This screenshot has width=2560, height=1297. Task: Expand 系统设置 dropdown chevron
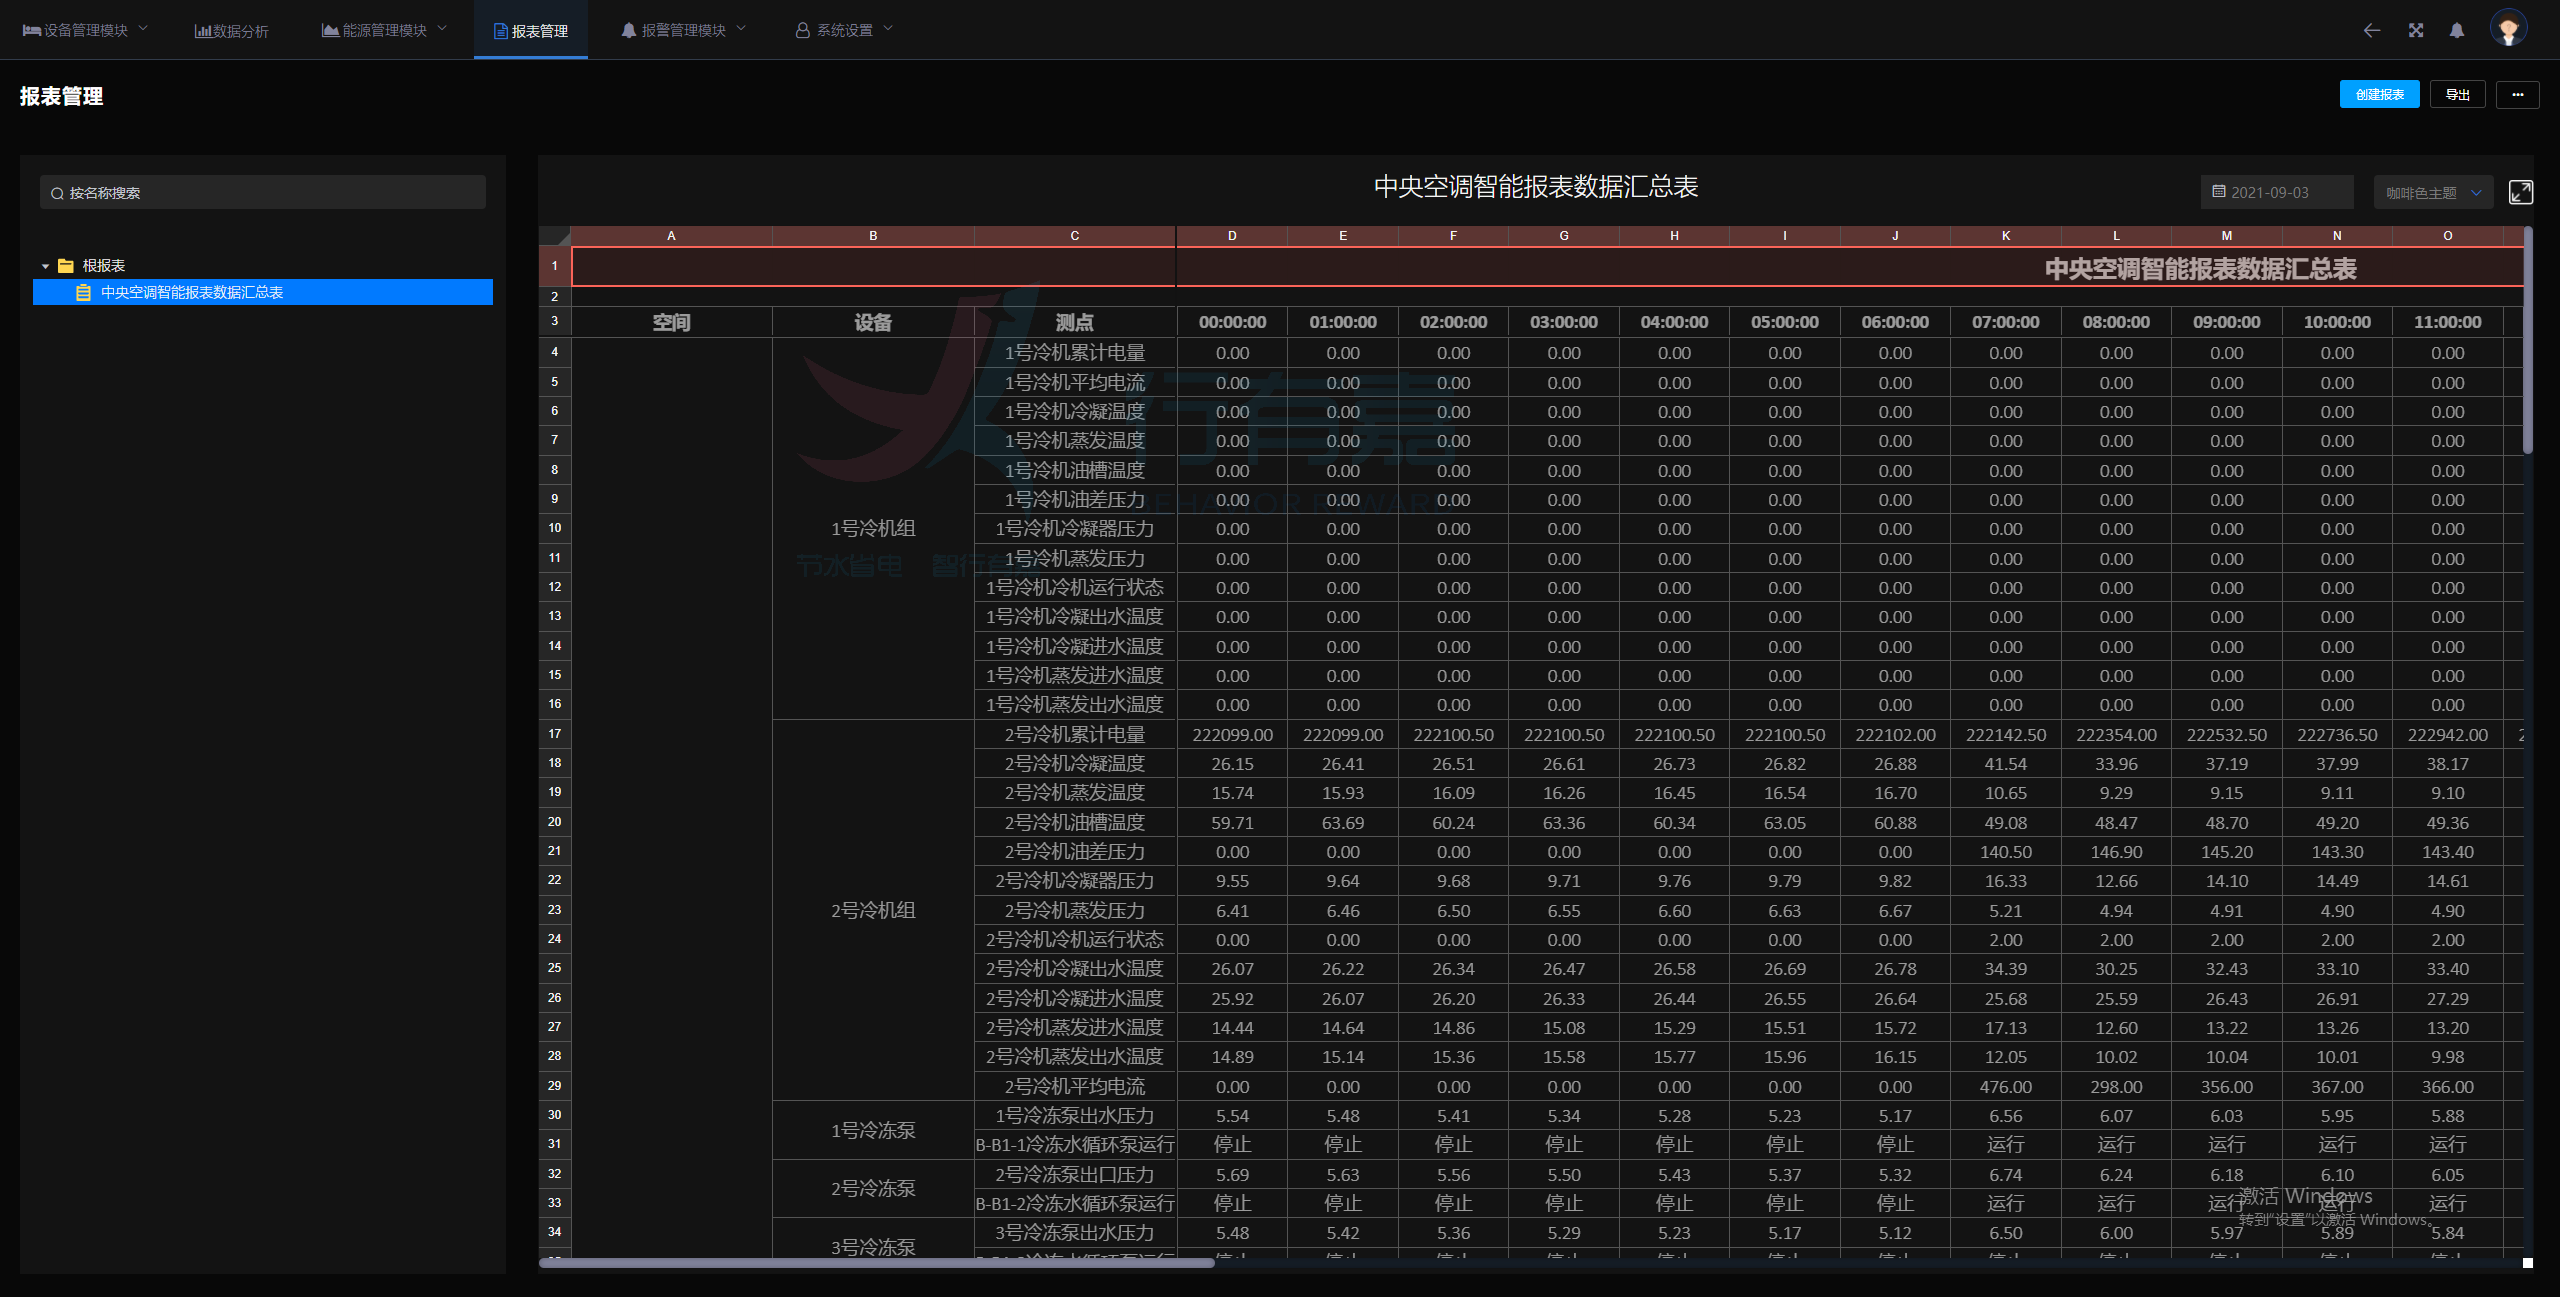[x=888, y=29]
